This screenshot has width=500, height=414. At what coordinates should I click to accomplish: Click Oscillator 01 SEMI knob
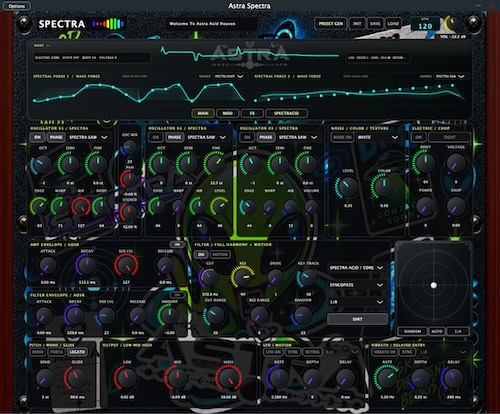click(70, 164)
